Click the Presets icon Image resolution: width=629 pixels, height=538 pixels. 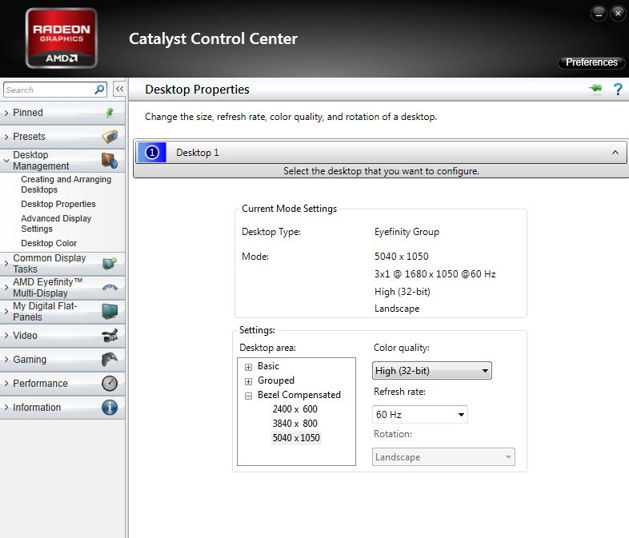tap(110, 136)
